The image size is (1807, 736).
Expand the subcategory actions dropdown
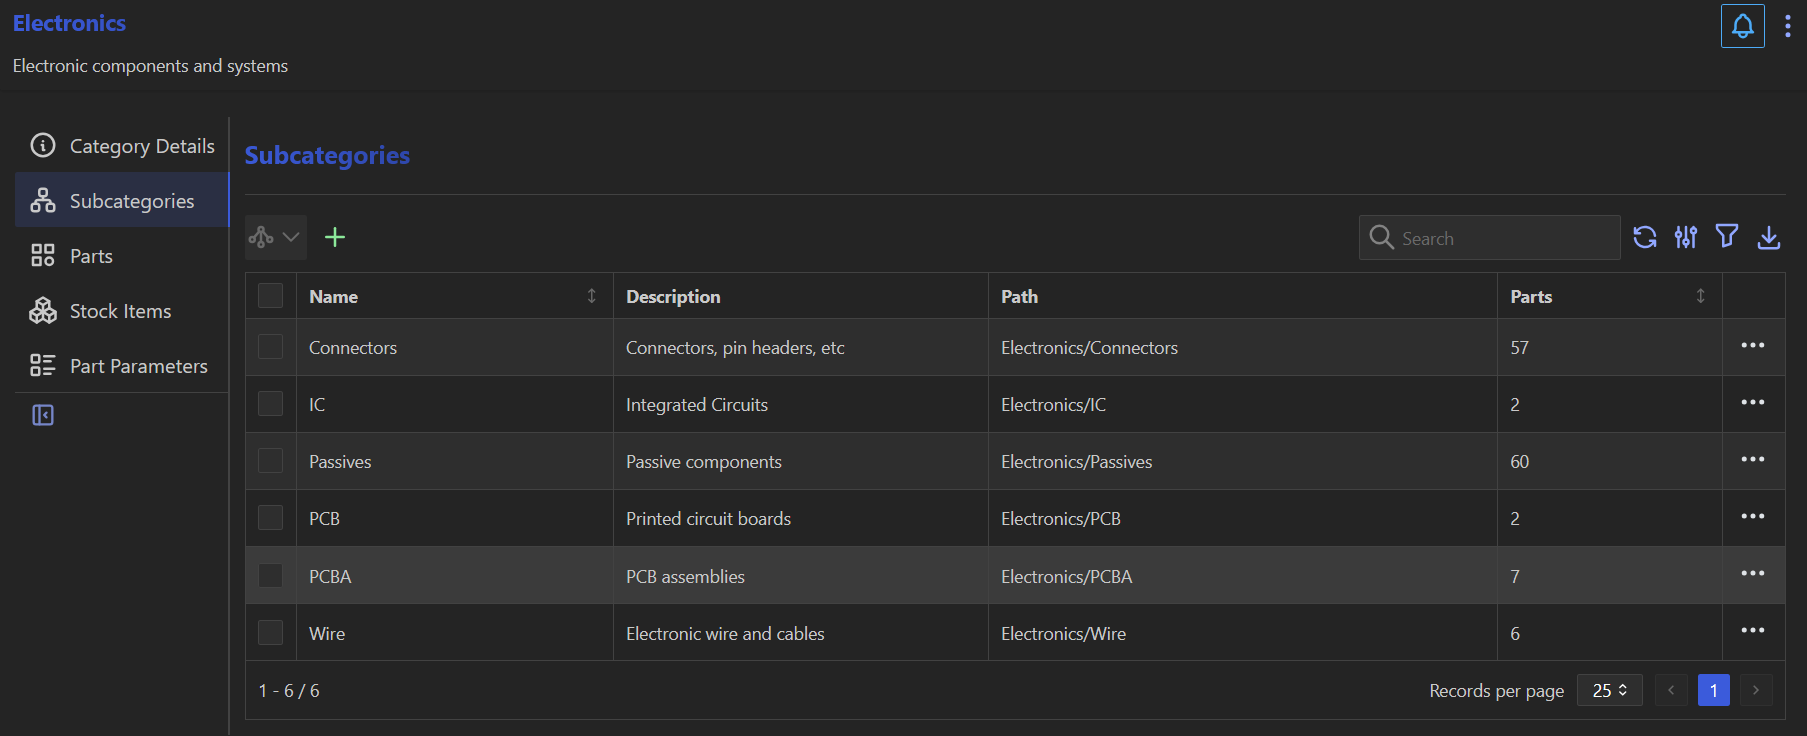(275, 237)
